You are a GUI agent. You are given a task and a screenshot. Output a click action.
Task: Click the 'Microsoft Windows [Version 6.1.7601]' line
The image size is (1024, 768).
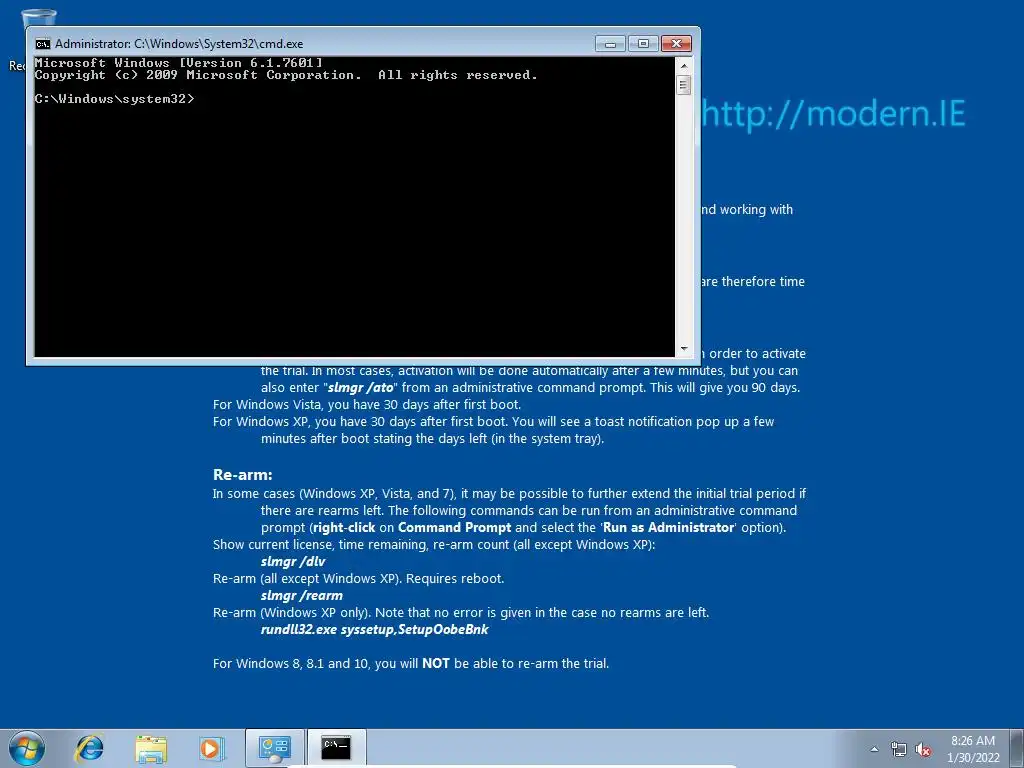(x=178, y=63)
